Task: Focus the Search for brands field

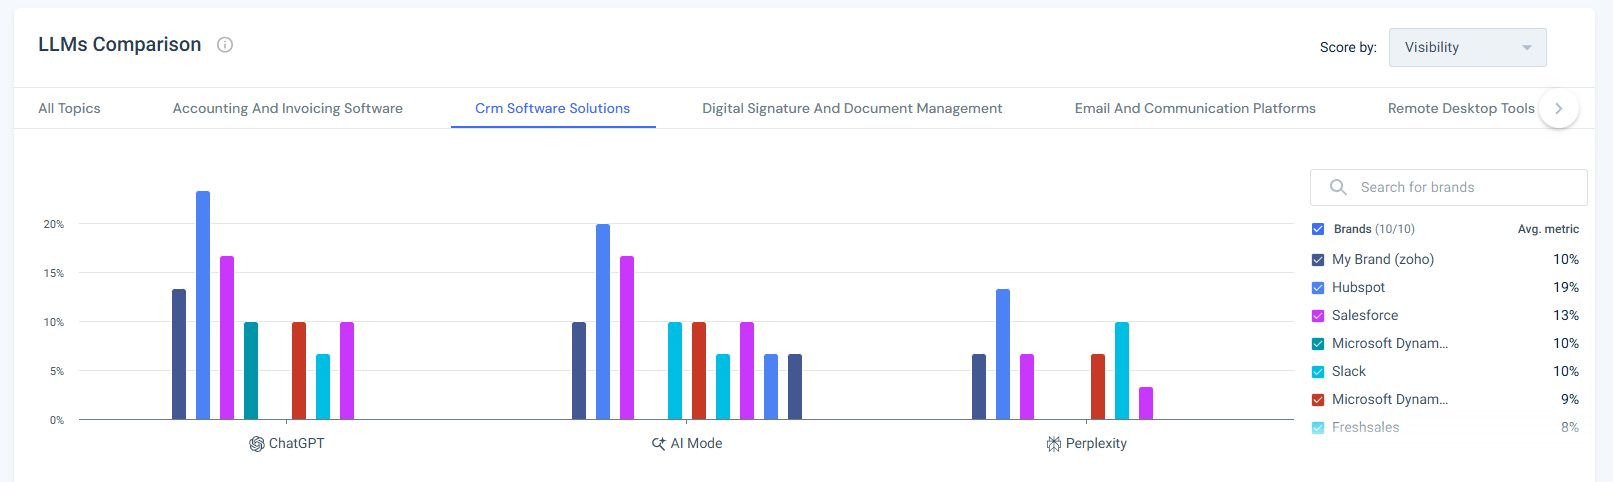Action: 1448,187
